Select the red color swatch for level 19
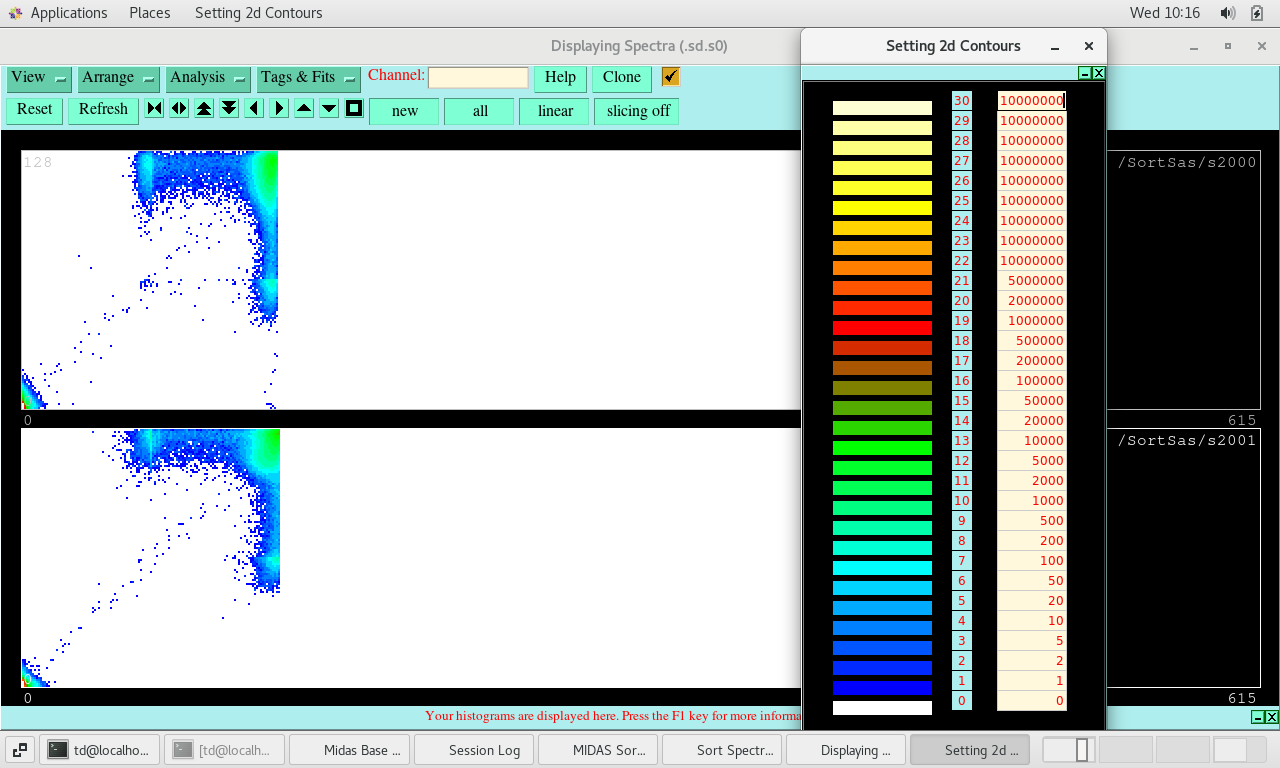The height and width of the screenshot is (768, 1280). coord(882,328)
